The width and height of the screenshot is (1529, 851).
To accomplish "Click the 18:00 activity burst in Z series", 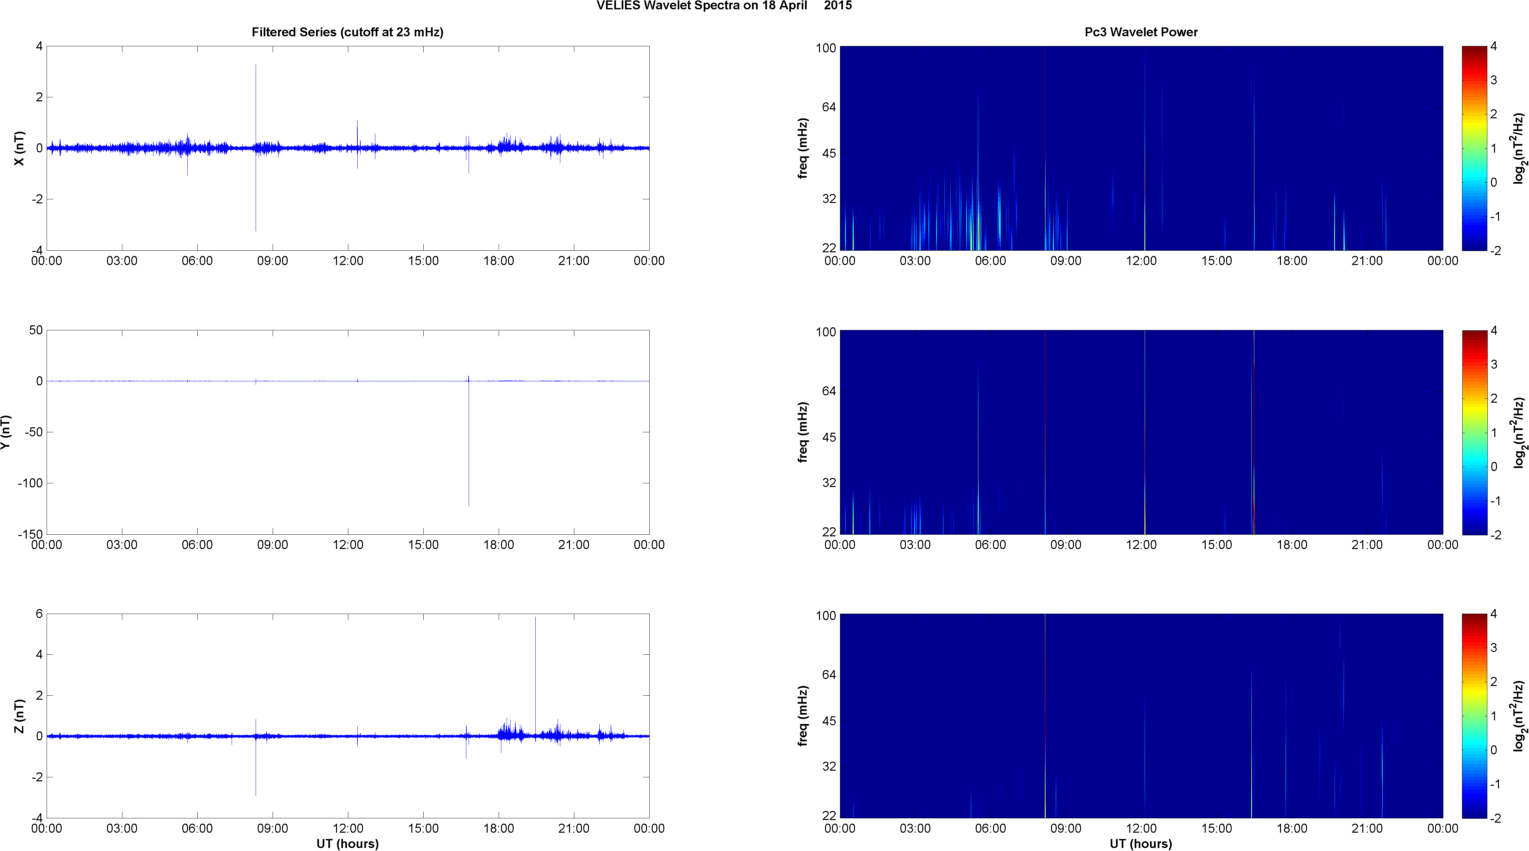I will 511,732.
